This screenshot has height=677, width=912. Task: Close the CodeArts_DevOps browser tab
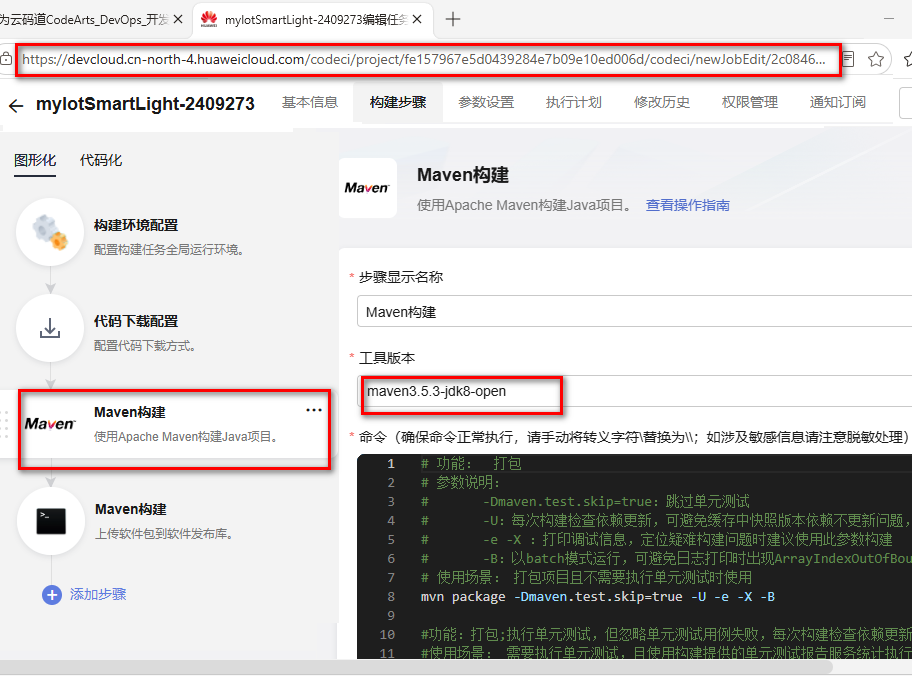pyautogui.click(x=178, y=19)
